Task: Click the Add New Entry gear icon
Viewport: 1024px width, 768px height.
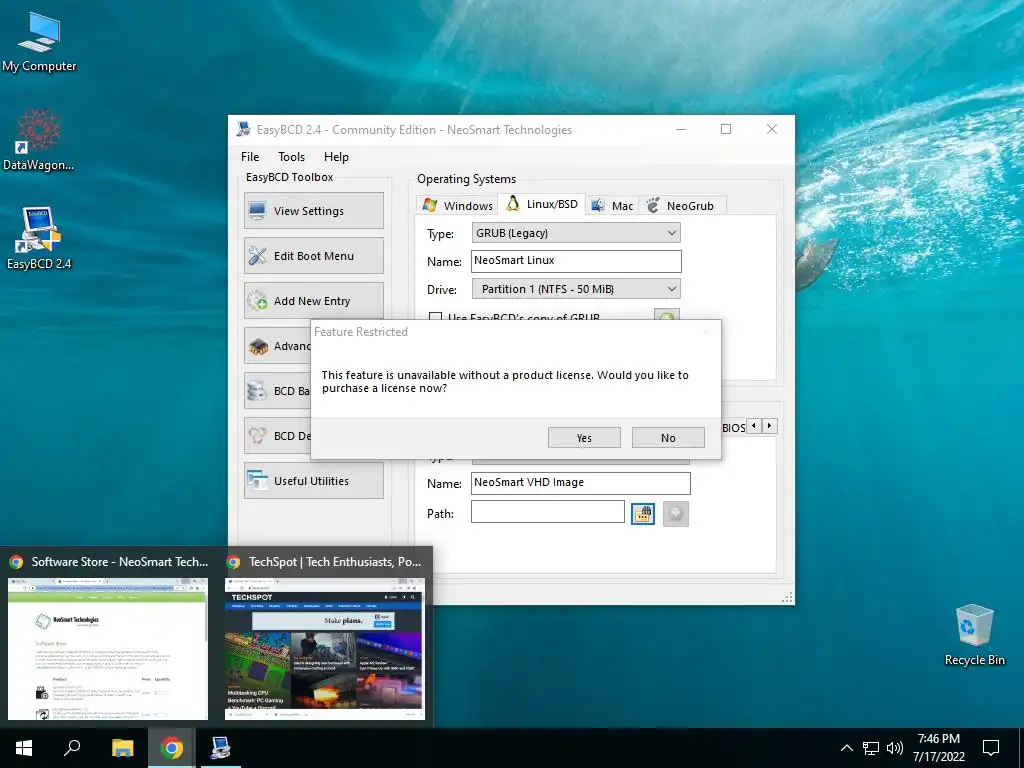Action: pyautogui.click(x=257, y=301)
